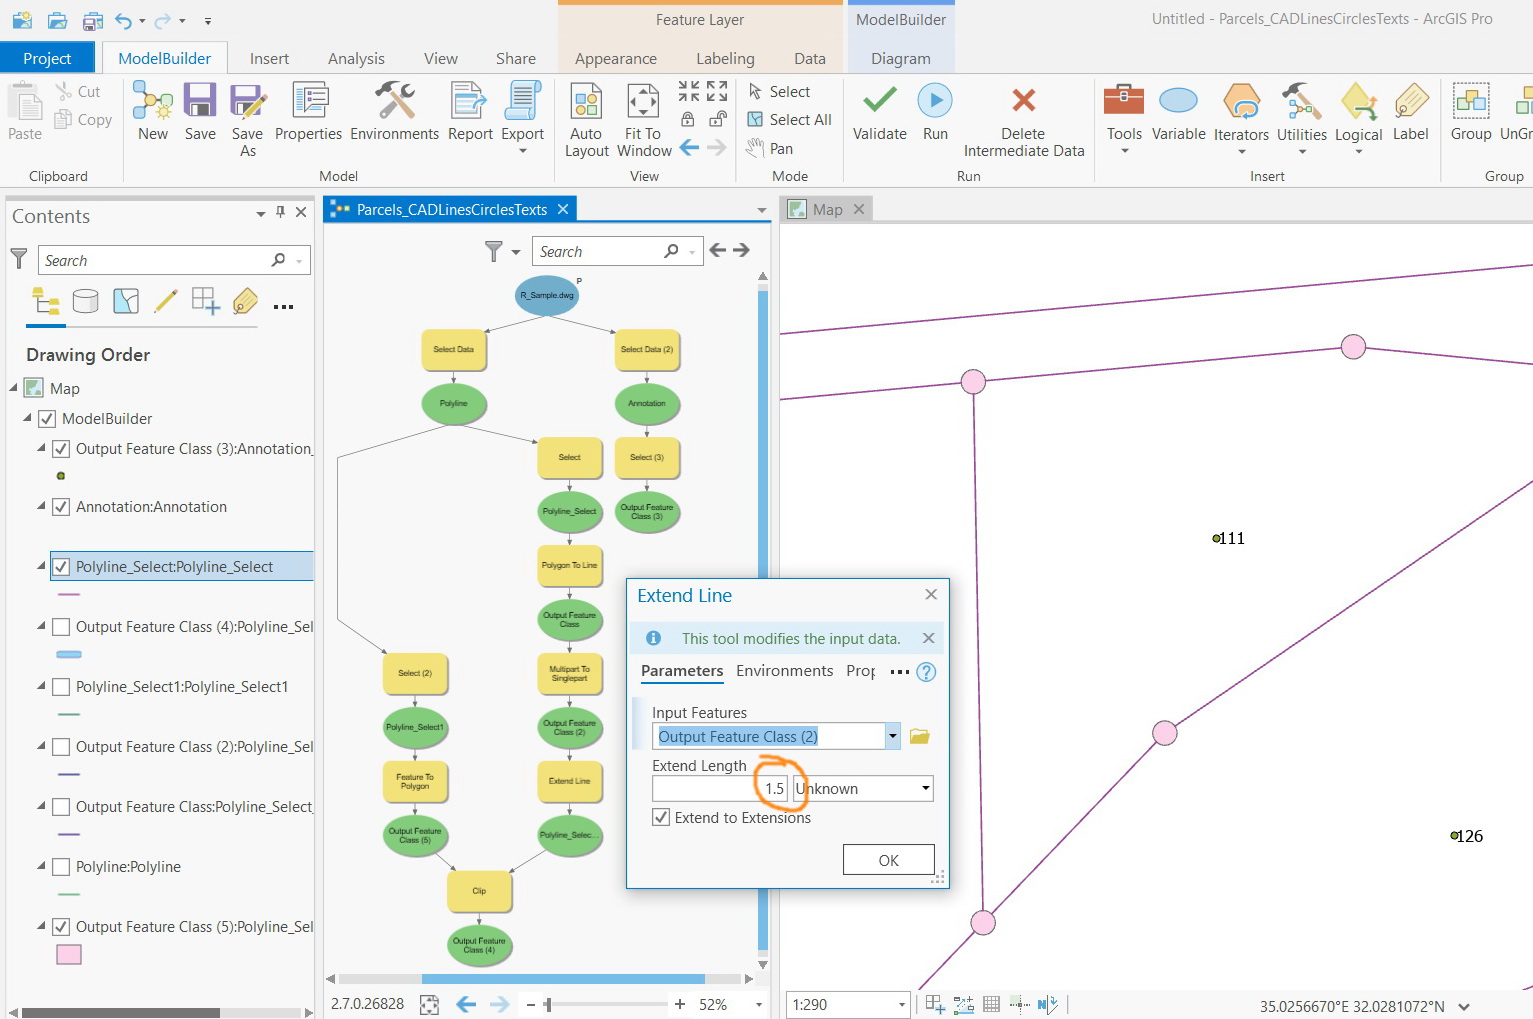
Task: Show the Polyline:Polyline layer
Action: point(61,866)
